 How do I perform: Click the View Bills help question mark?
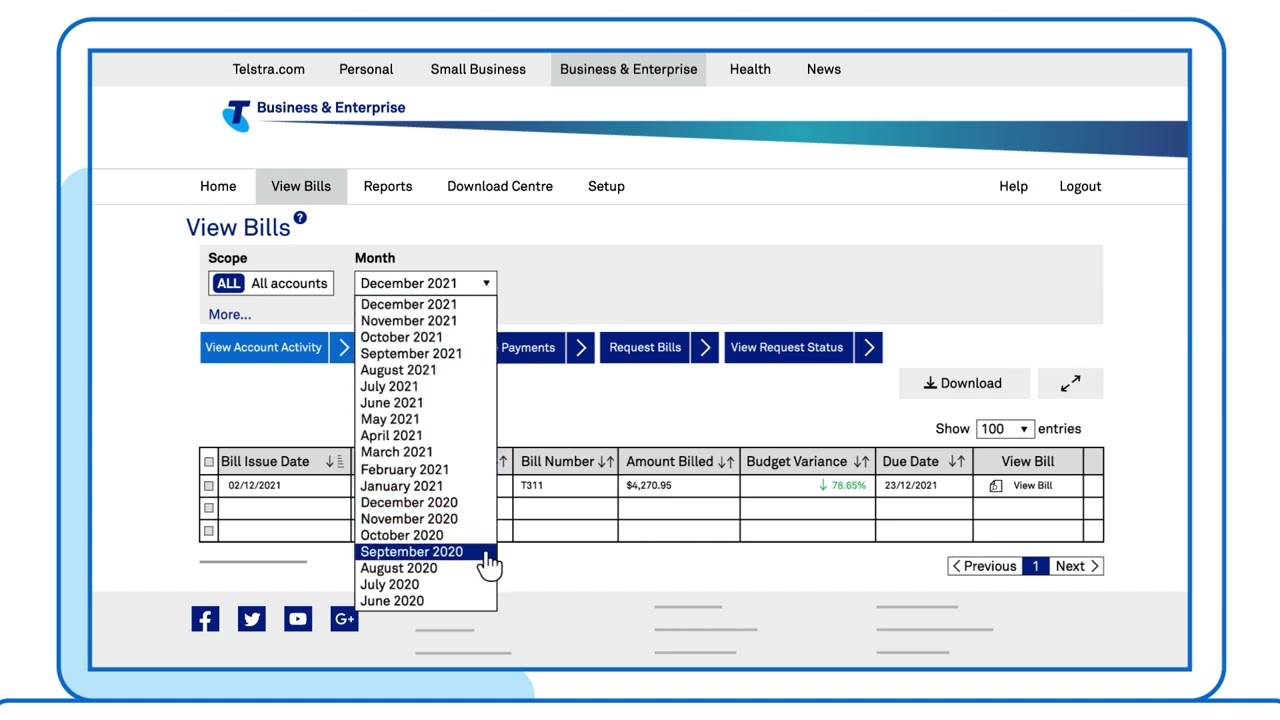coord(300,218)
